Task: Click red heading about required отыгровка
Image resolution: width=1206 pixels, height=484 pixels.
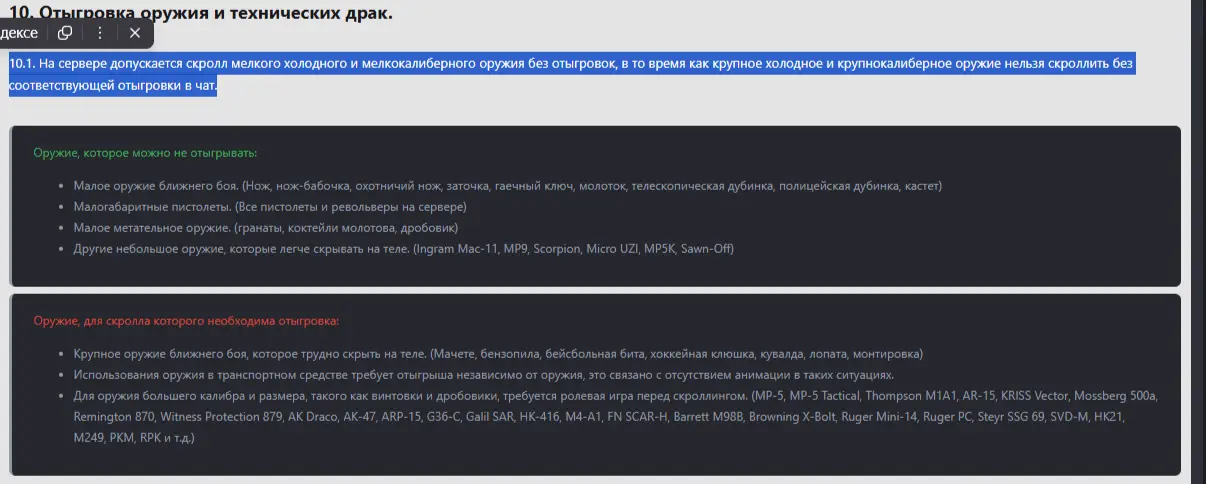Action: tap(186, 321)
